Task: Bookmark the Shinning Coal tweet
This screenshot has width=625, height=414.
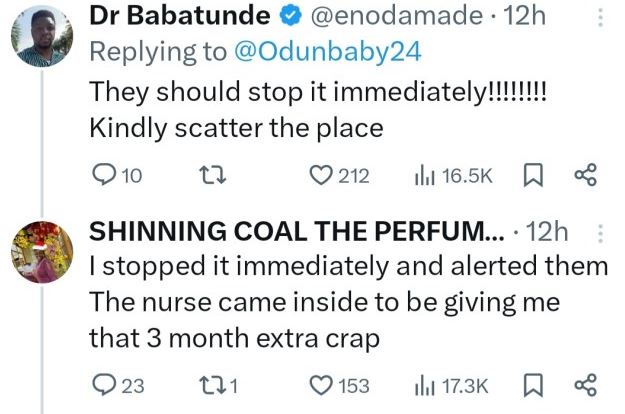Action: pyautogui.click(x=532, y=385)
